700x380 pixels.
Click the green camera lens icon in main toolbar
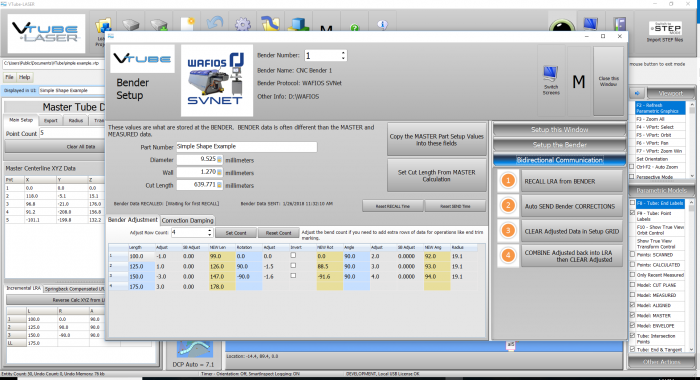(562, 26)
